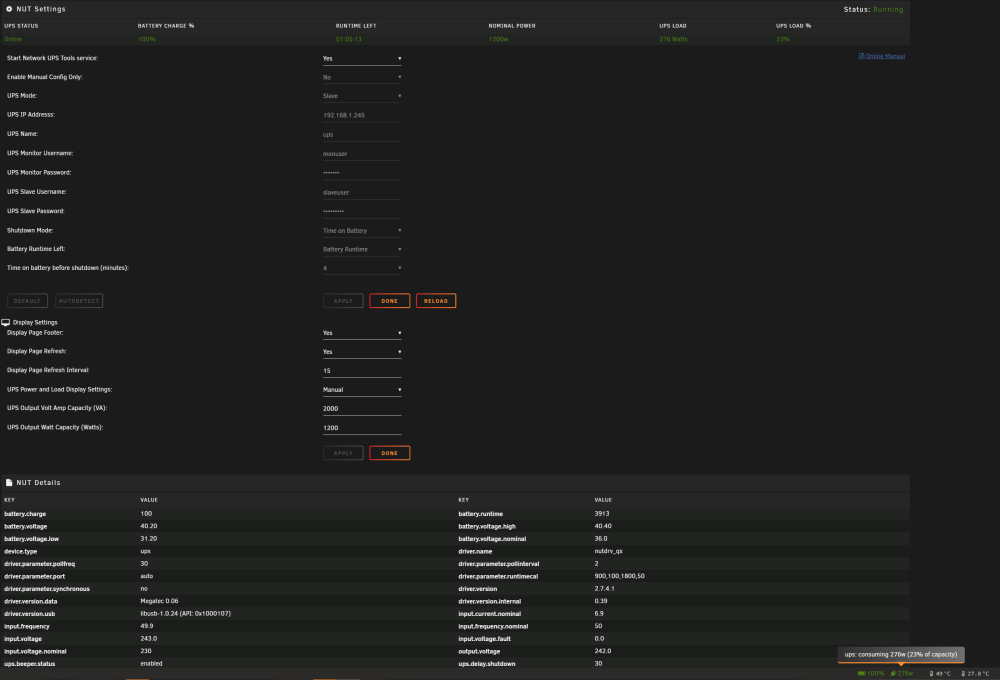Open the Display Page Refresh dropdown
Viewport: 1000px width, 680px height.
(x=362, y=352)
